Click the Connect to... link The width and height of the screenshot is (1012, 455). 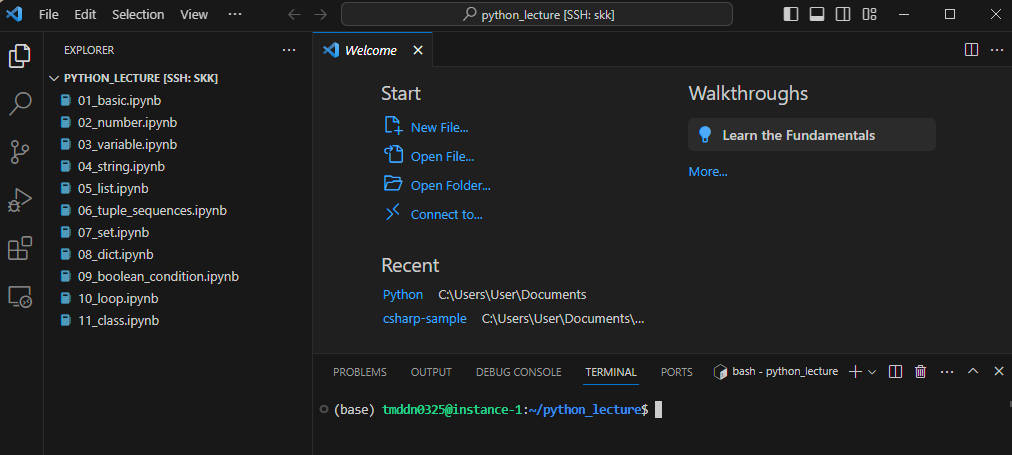click(447, 215)
